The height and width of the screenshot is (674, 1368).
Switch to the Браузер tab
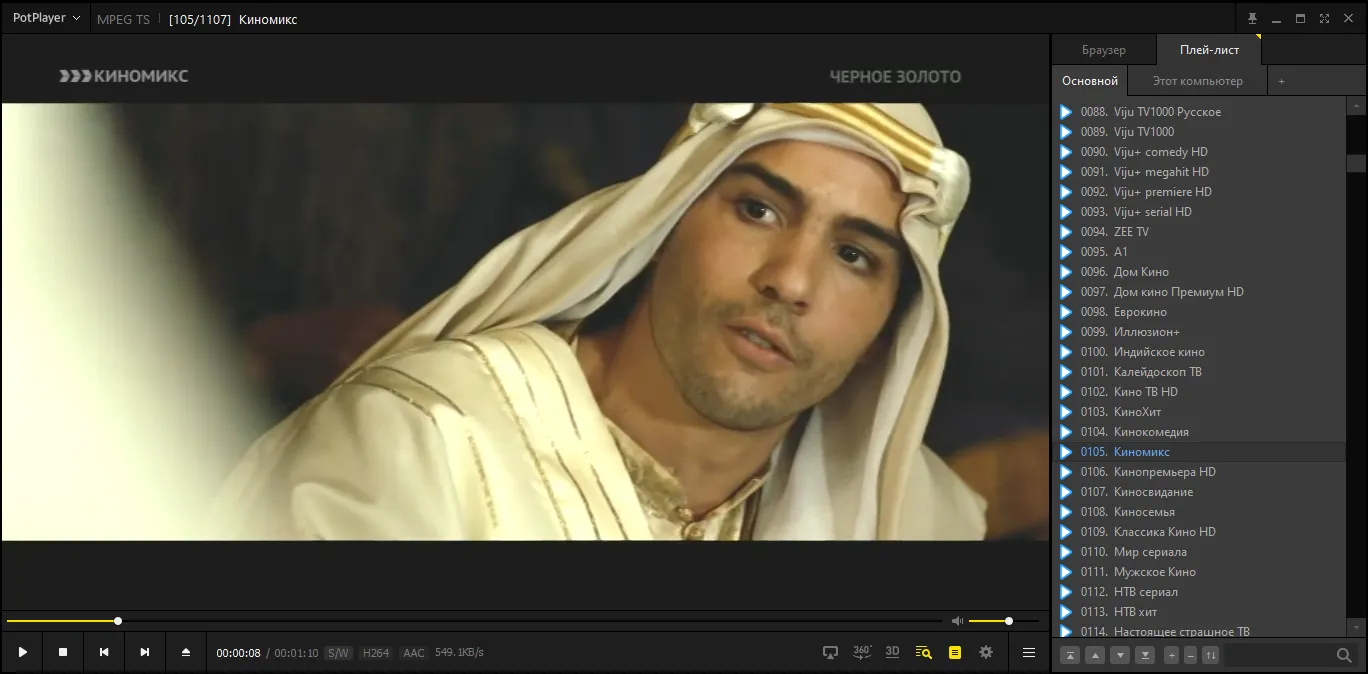point(1104,50)
